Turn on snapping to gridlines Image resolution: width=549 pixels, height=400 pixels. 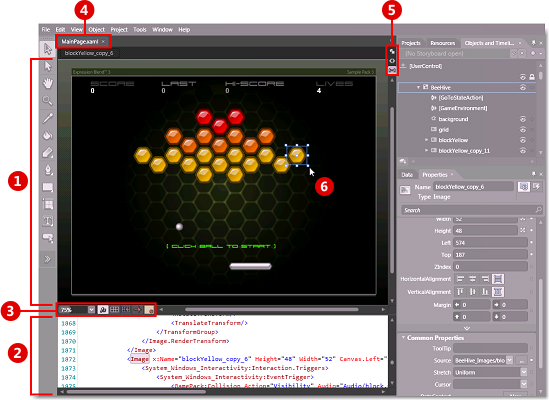tap(126, 310)
